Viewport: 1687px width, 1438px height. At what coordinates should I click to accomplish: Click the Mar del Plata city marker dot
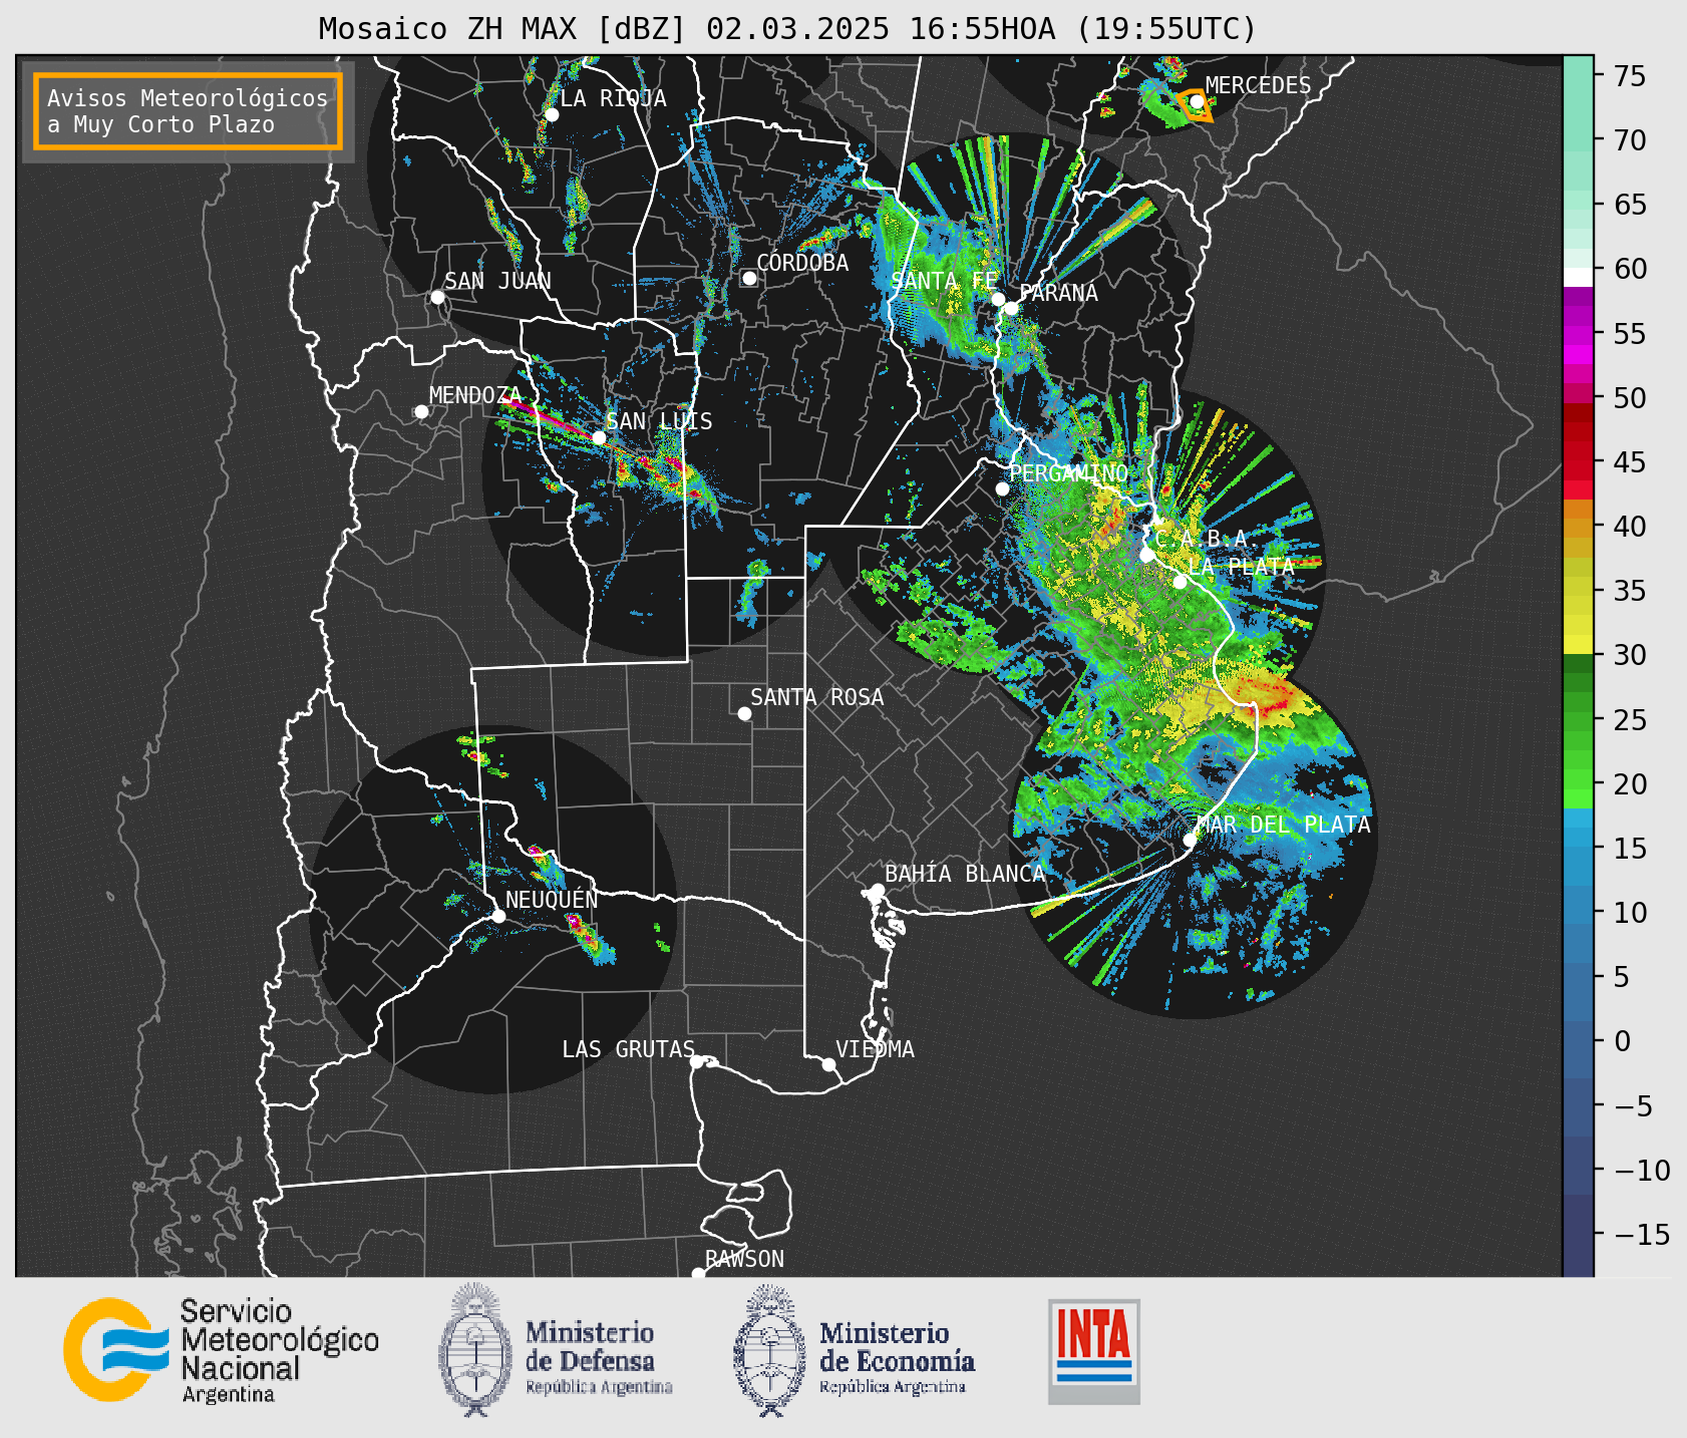[1189, 840]
